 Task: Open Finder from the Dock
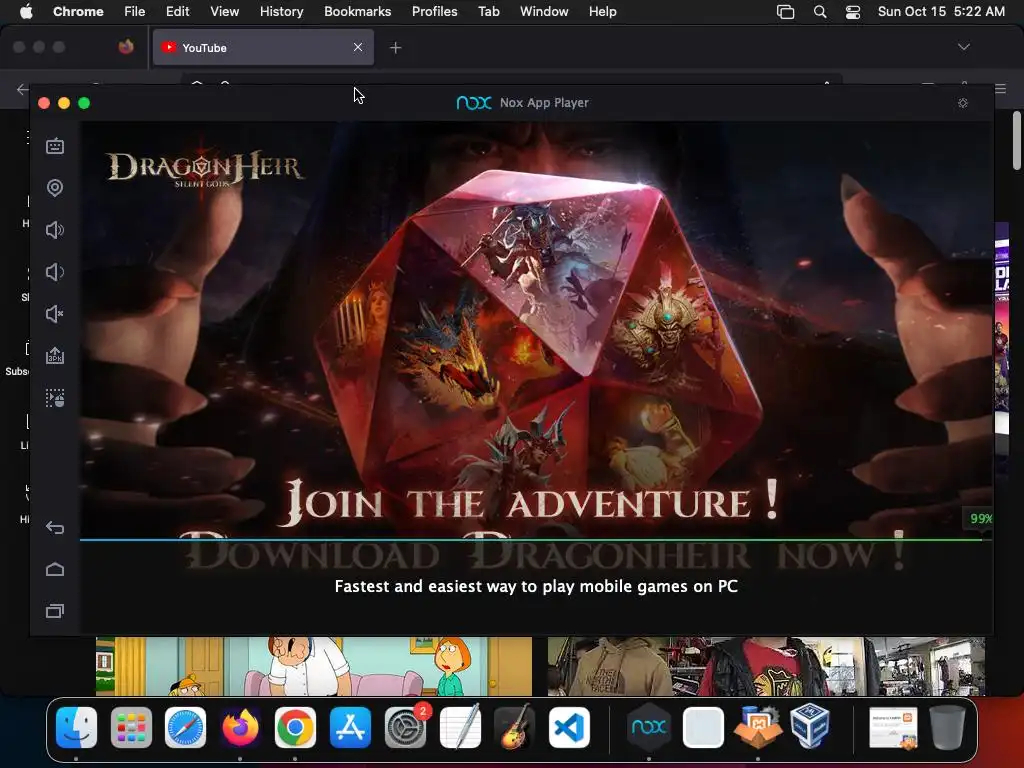[76, 727]
